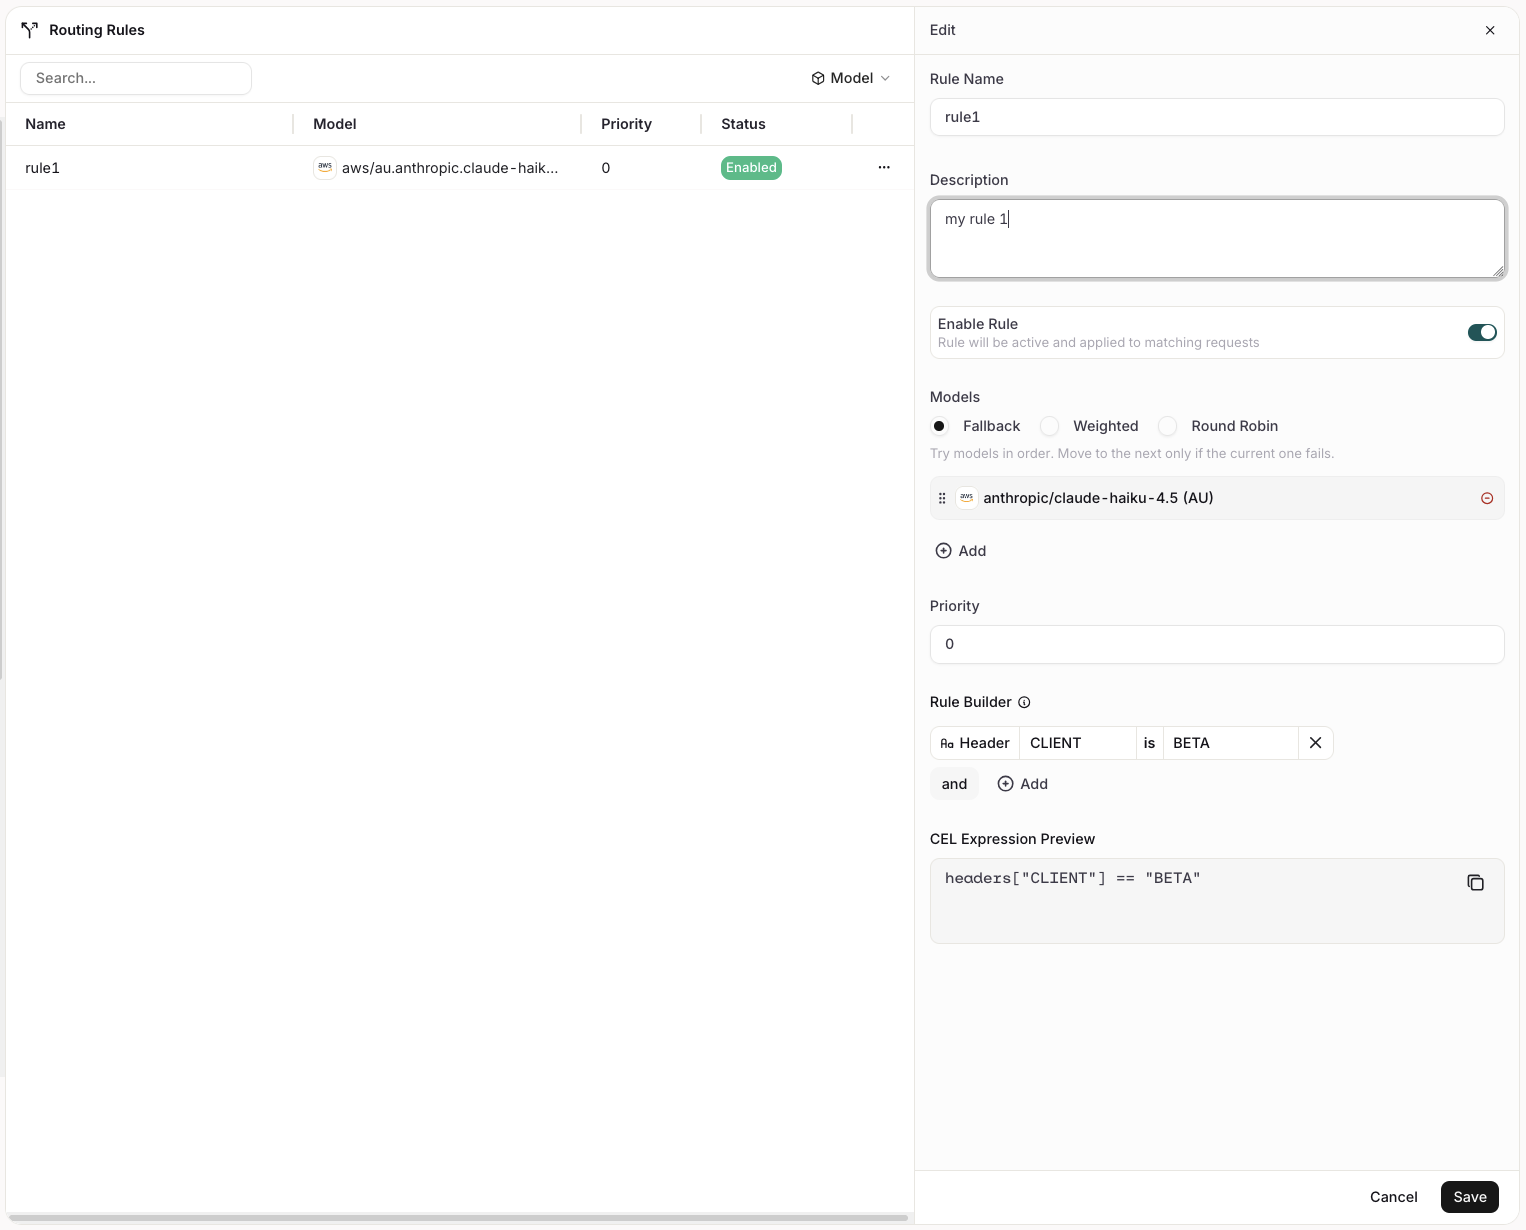Click the Rule Builder info icon
The width and height of the screenshot is (1526, 1230).
click(1024, 702)
